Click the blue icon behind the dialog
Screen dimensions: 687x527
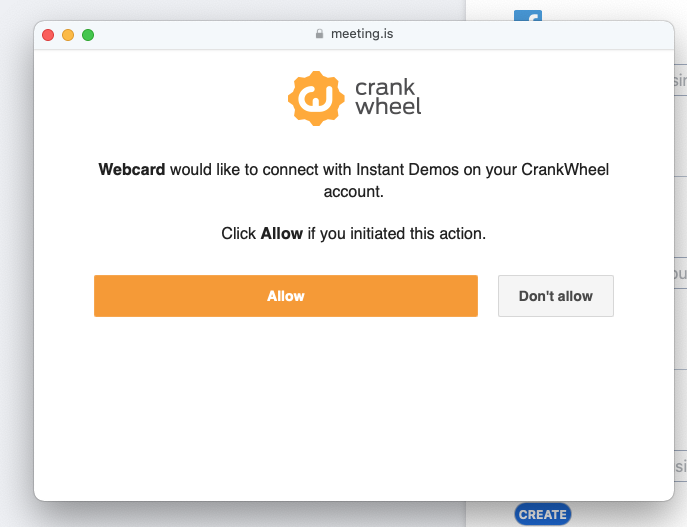[527, 15]
